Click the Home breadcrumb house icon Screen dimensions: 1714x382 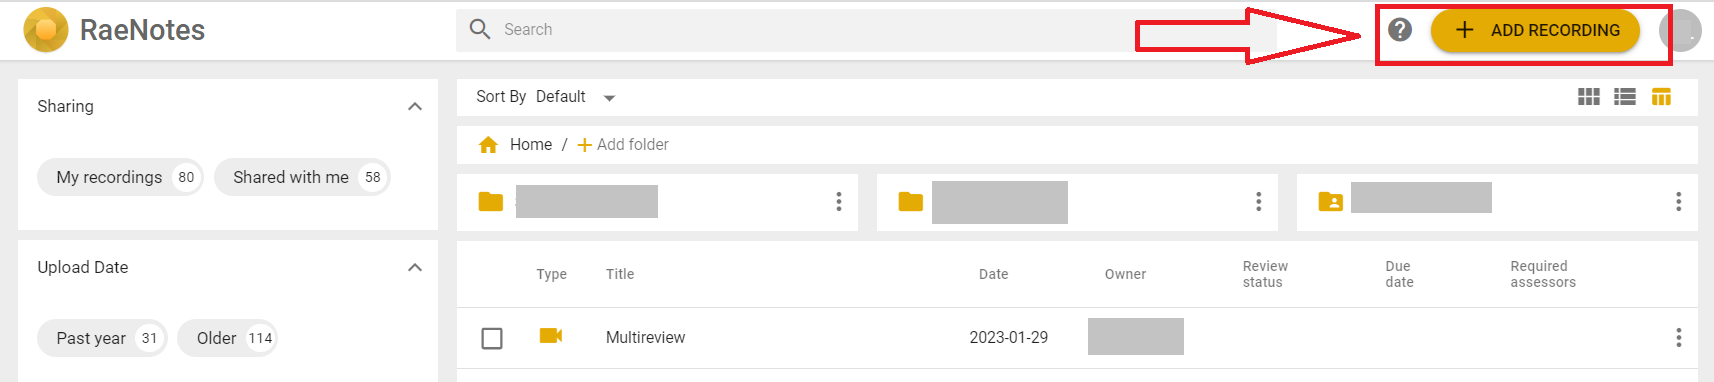pyautogui.click(x=488, y=145)
